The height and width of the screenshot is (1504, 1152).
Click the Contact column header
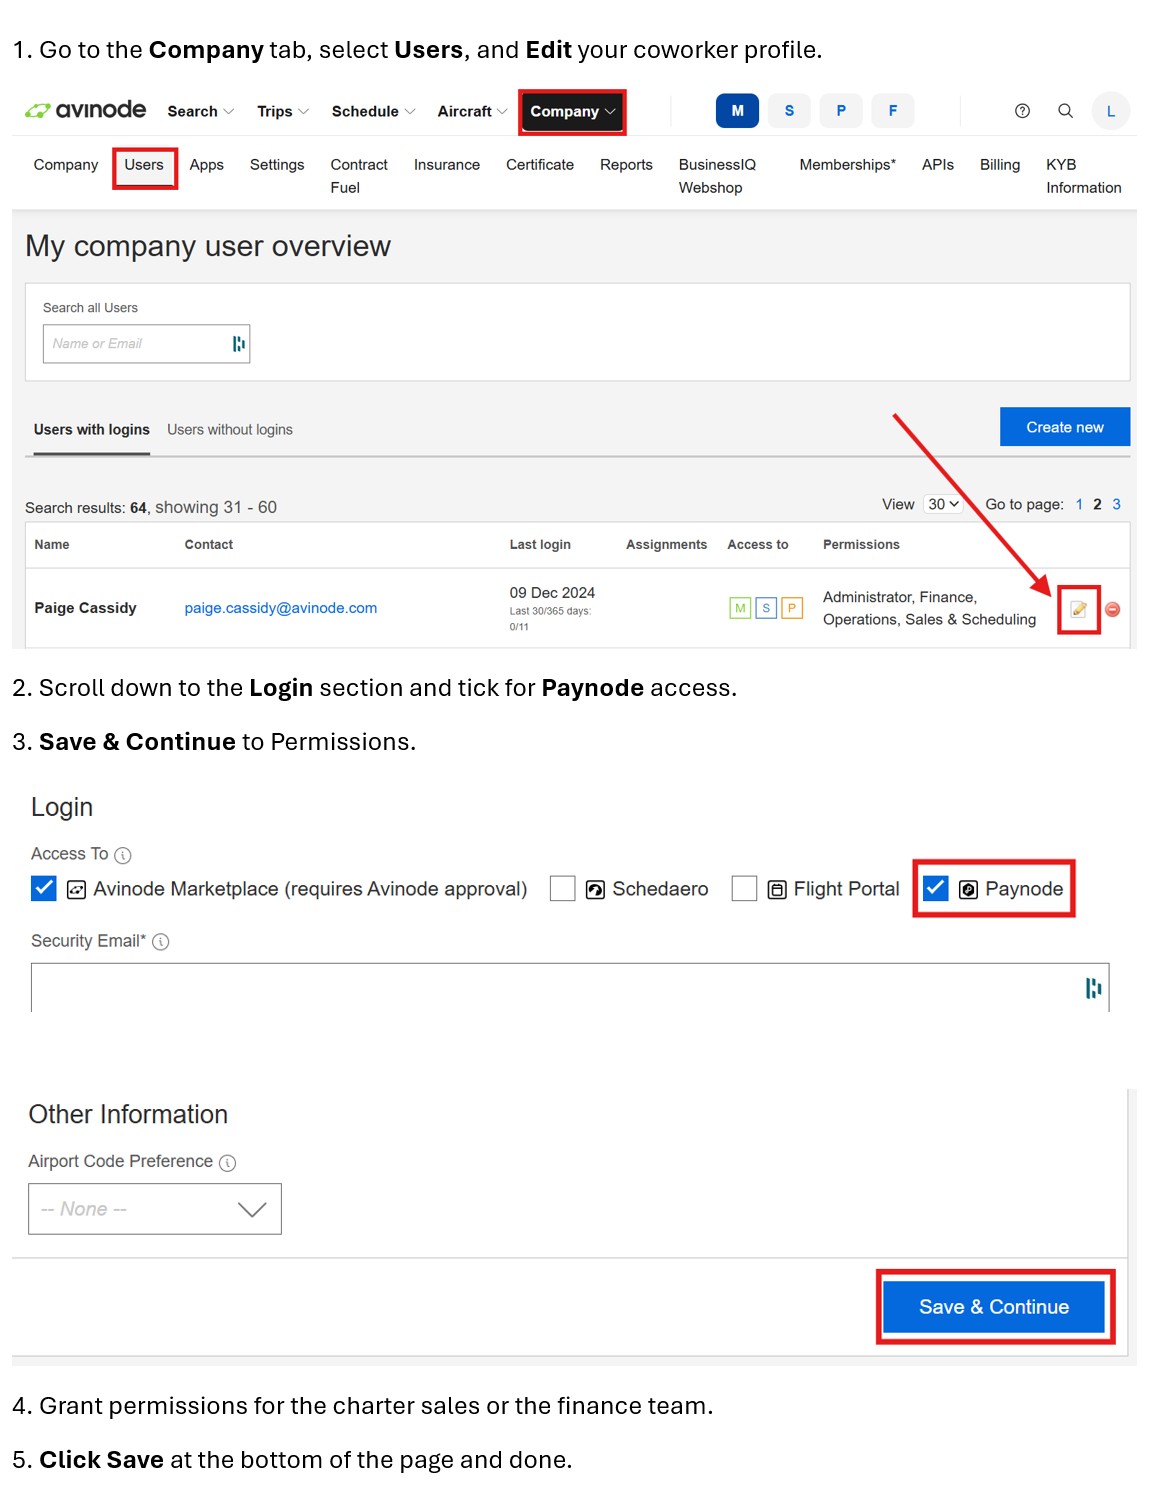tap(209, 545)
